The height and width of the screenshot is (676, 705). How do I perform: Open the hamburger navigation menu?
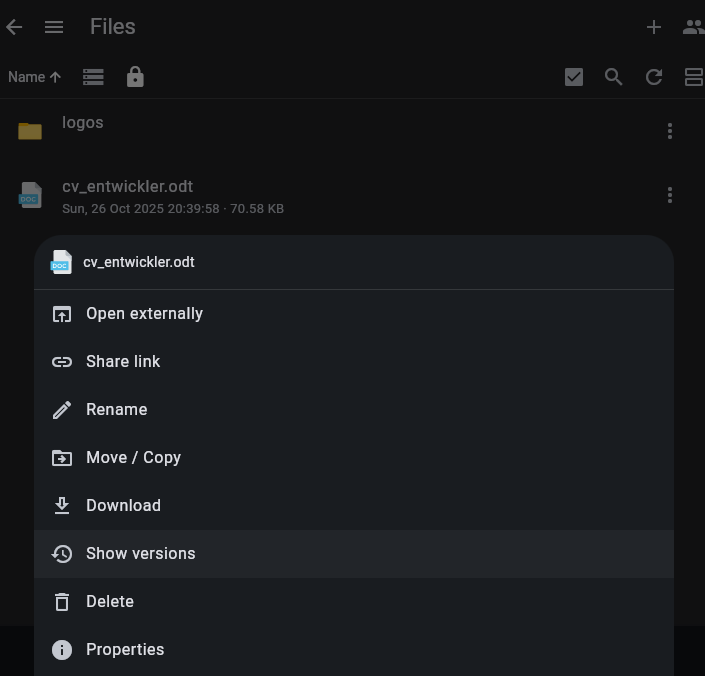pyautogui.click(x=54, y=27)
